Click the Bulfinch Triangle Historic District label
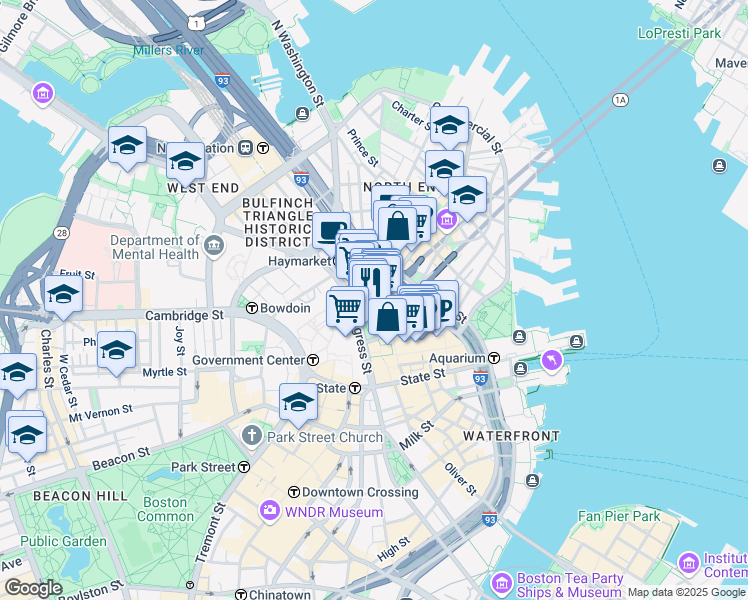This screenshot has width=748, height=600. click(278, 222)
